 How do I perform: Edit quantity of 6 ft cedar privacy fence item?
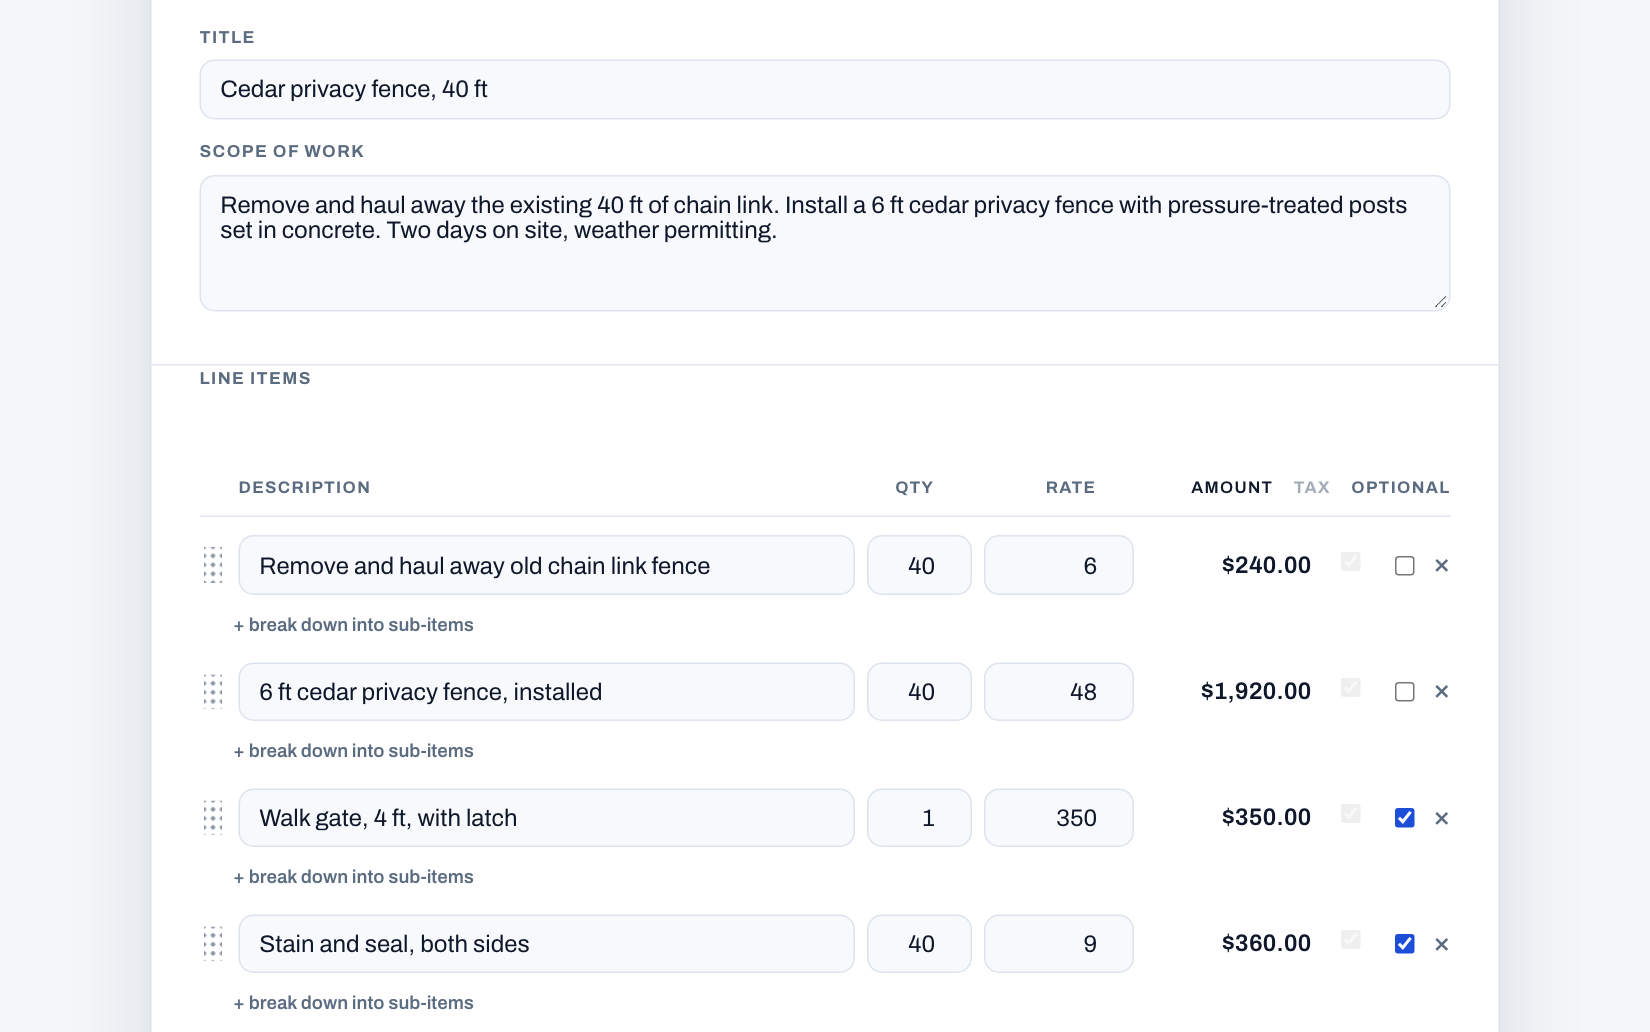coord(919,691)
